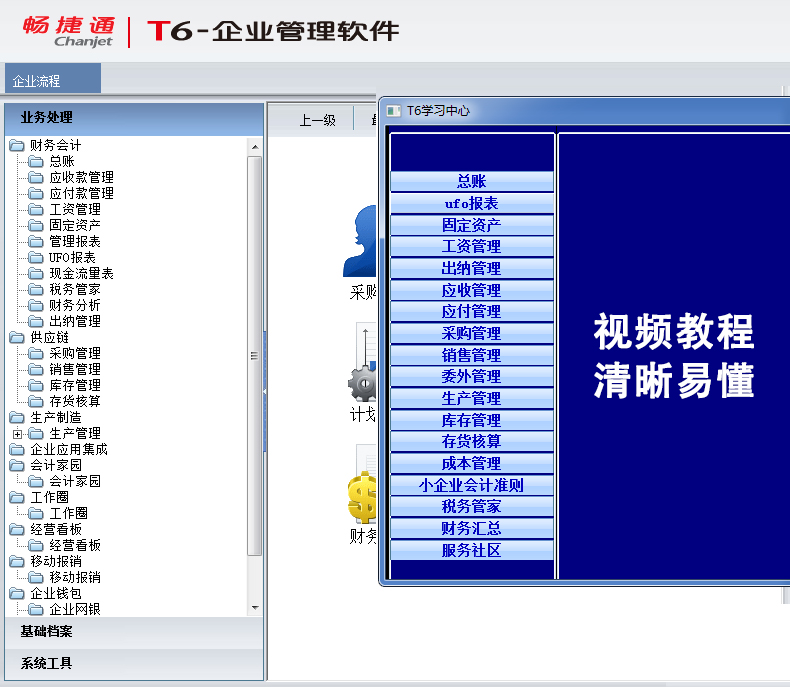This screenshot has height=687, width=790.
Task: Select 小企业会计准则 in learning center menu
Action: (471, 485)
